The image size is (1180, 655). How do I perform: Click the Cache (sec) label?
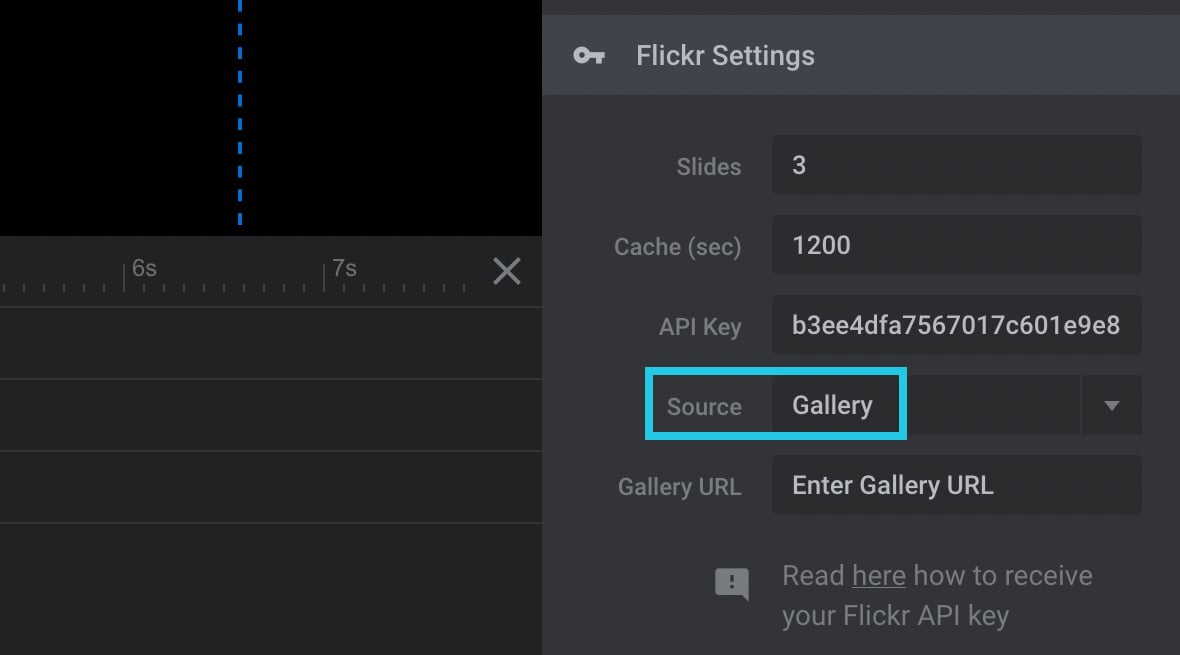coord(677,247)
